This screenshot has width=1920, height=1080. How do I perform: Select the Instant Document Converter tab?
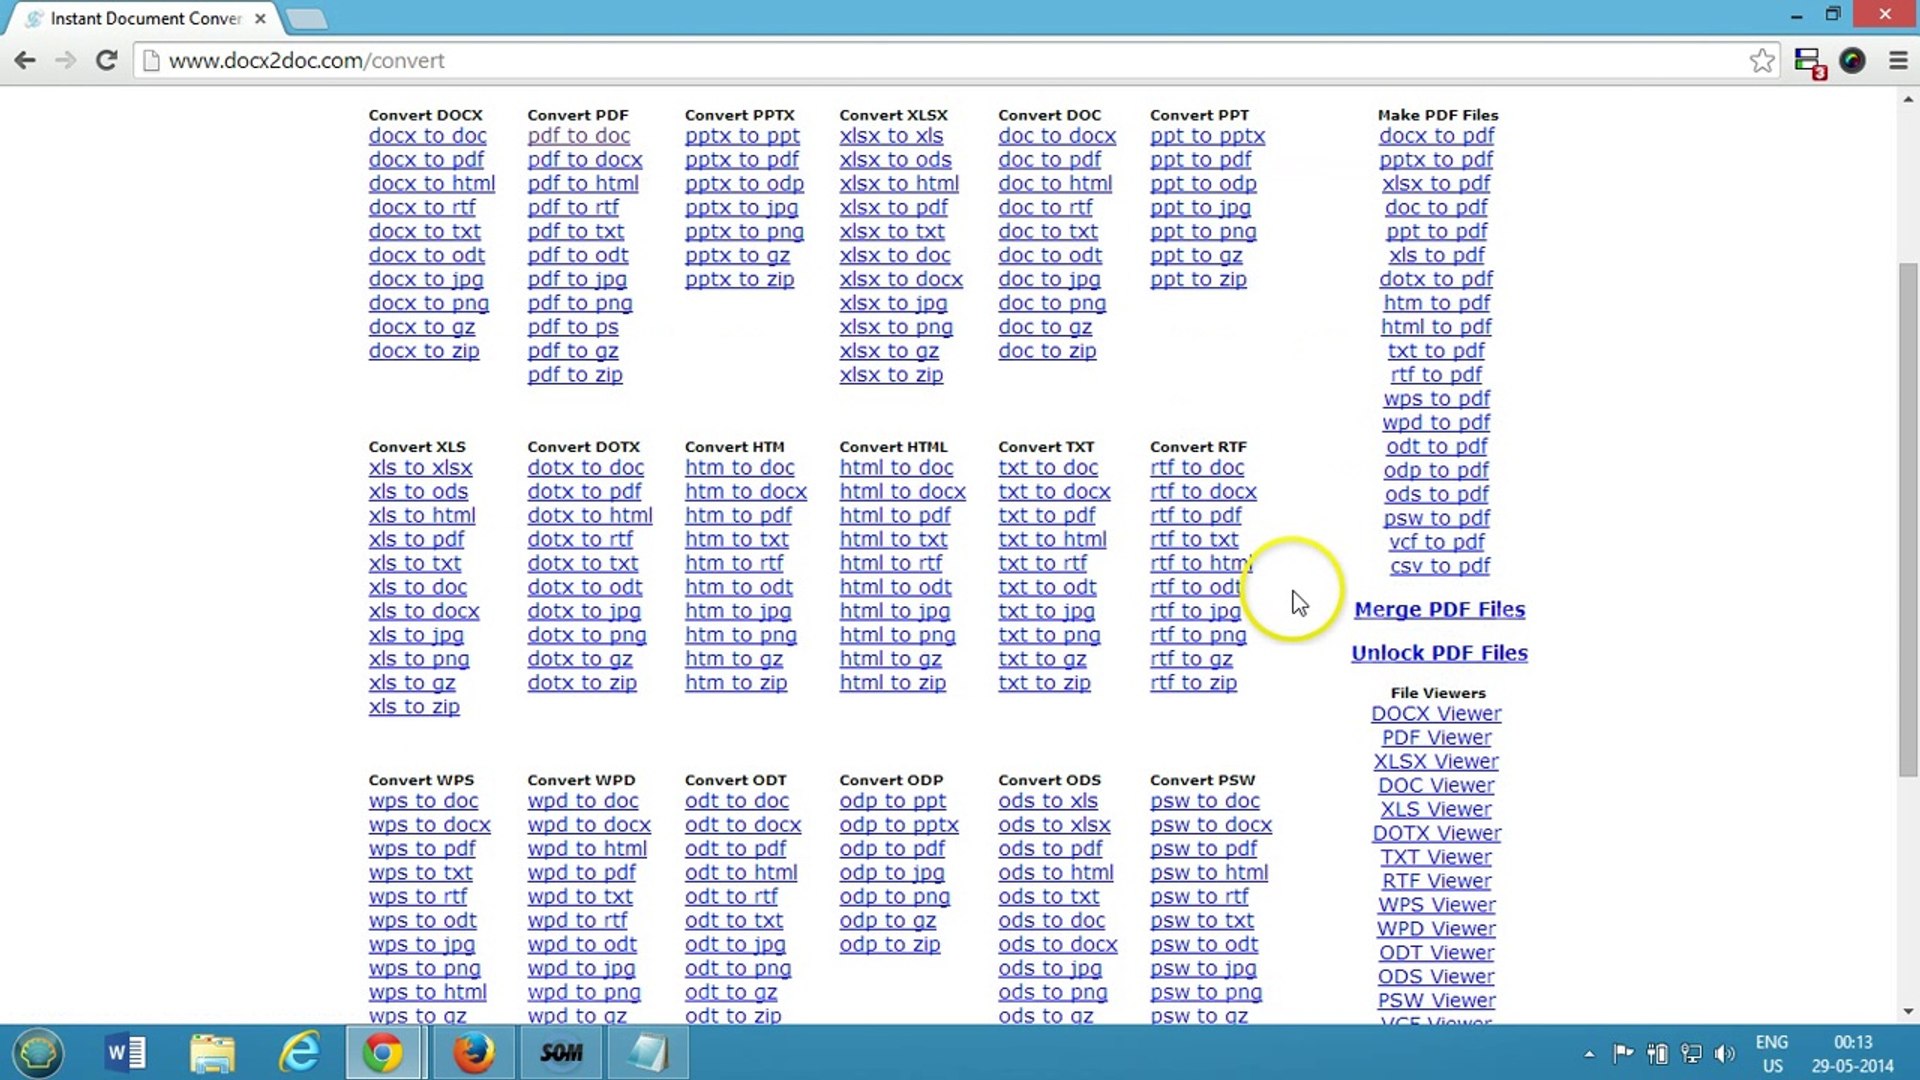145,18
